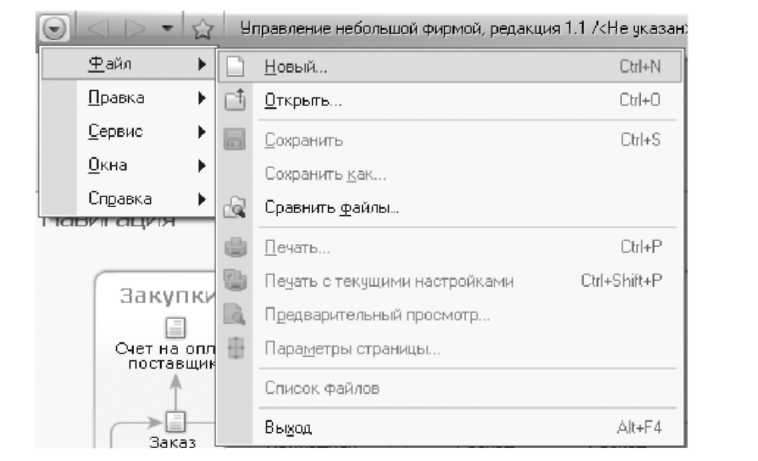Click the Save floppy disk icon
This screenshot has width=758, height=461.
pyautogui.click(x=235, y=139)
